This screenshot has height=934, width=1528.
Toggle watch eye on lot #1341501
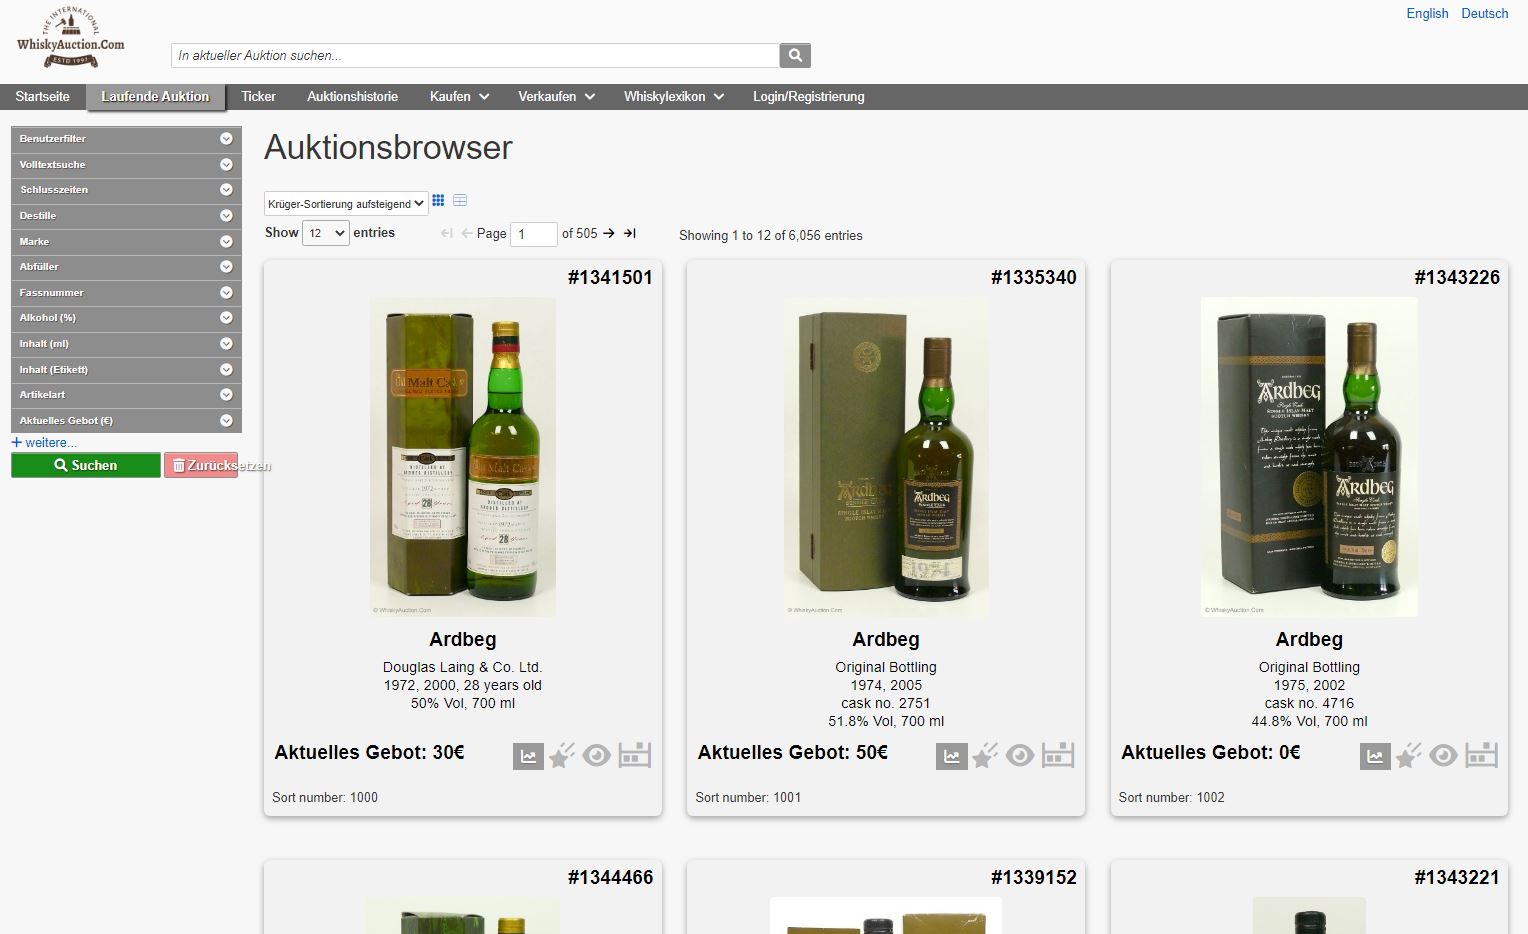pyautogui.click(x=597, y=756)
